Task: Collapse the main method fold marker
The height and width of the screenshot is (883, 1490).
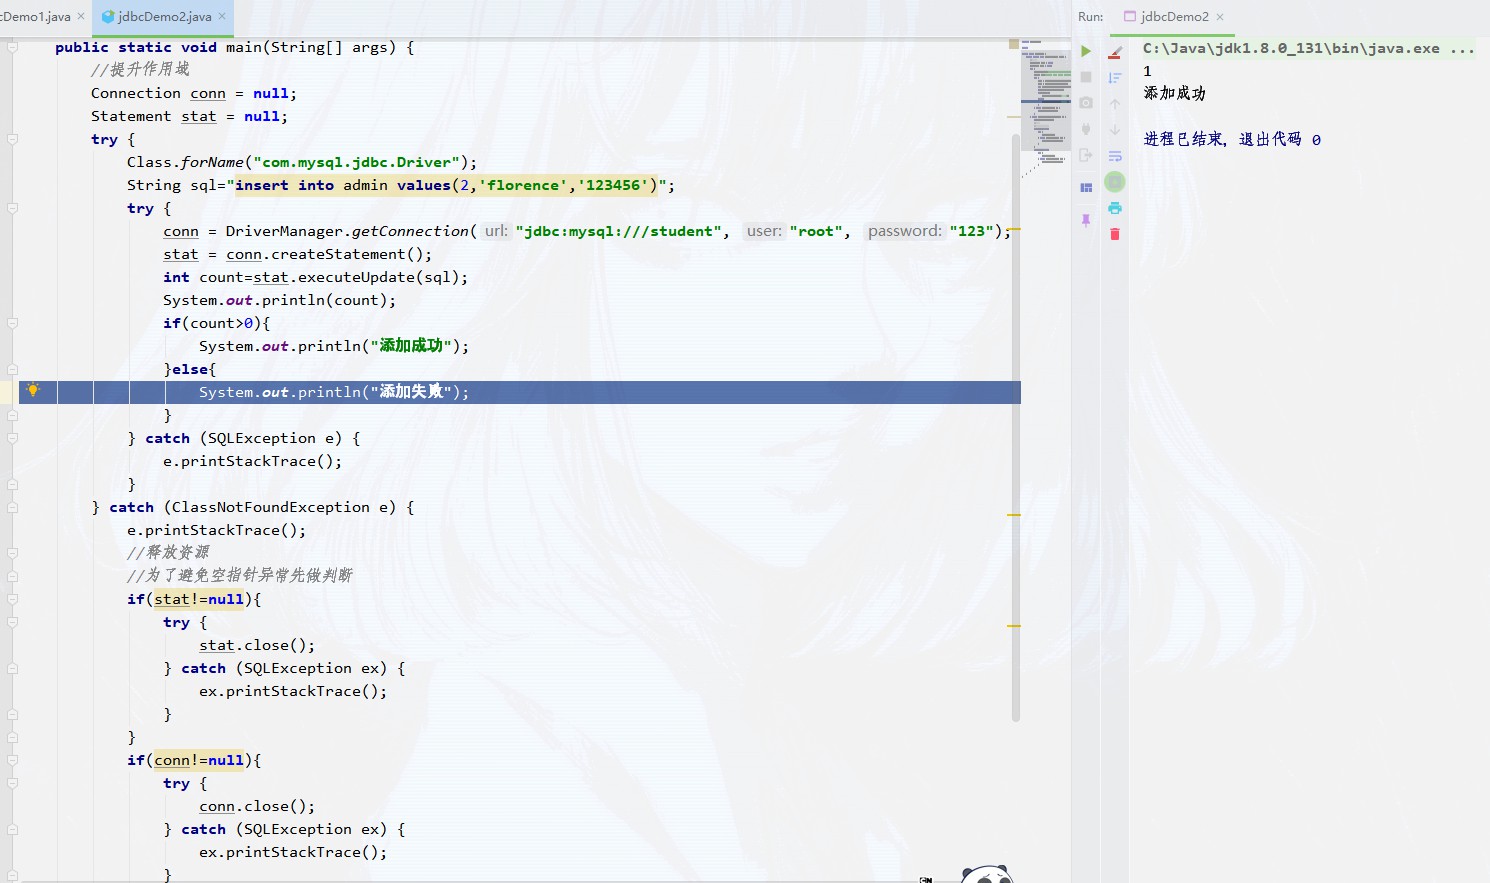Action: [13, 47]
